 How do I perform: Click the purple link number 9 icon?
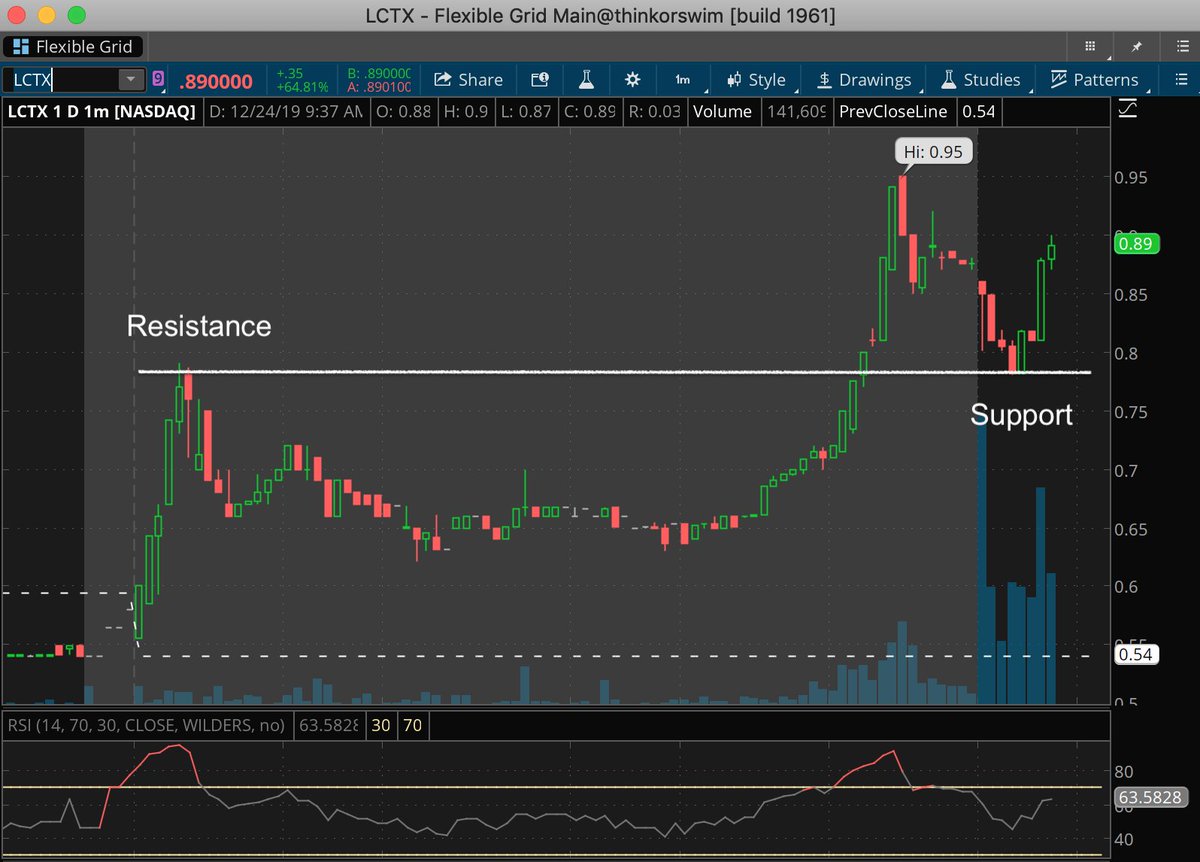click(x=158, y=80)
